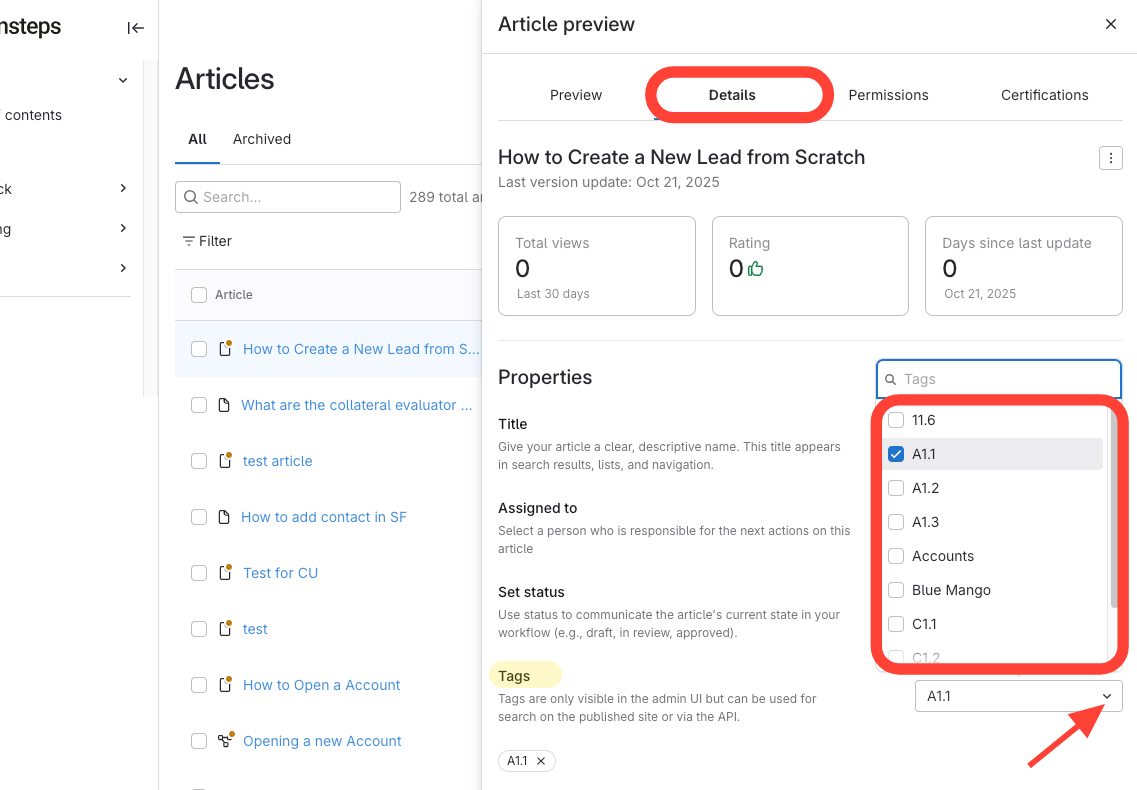Uncheck the A1.1 tag checkbox
Screen dimensions: 1137x790
click(896, 454)
